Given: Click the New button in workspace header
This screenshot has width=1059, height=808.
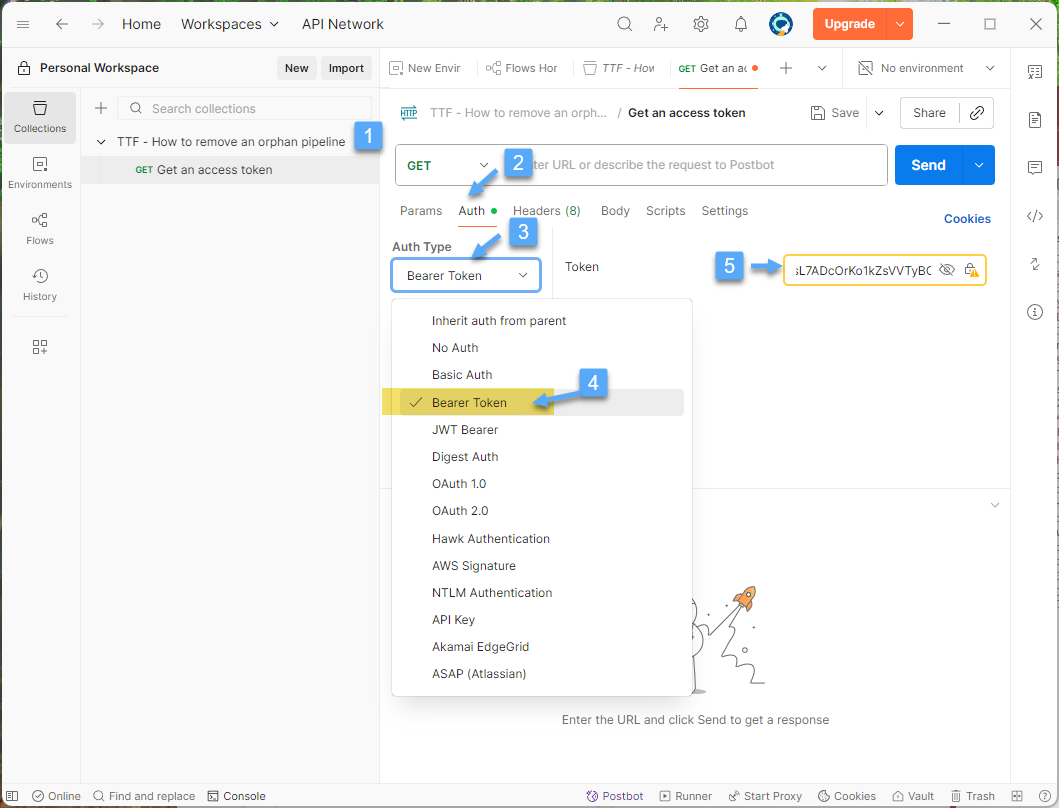Looking at the screenshot, I should [x=296, y=68].
